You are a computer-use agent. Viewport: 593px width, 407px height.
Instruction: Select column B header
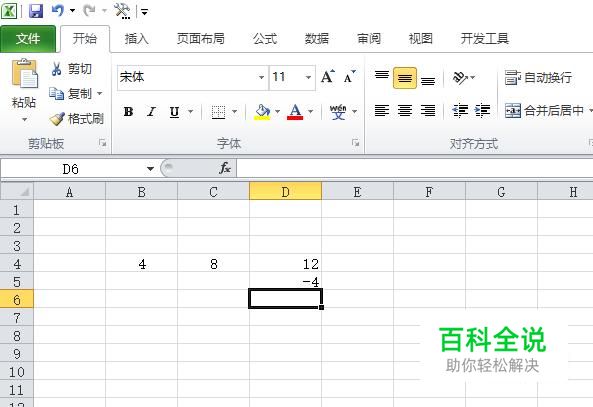click(141, 191)
